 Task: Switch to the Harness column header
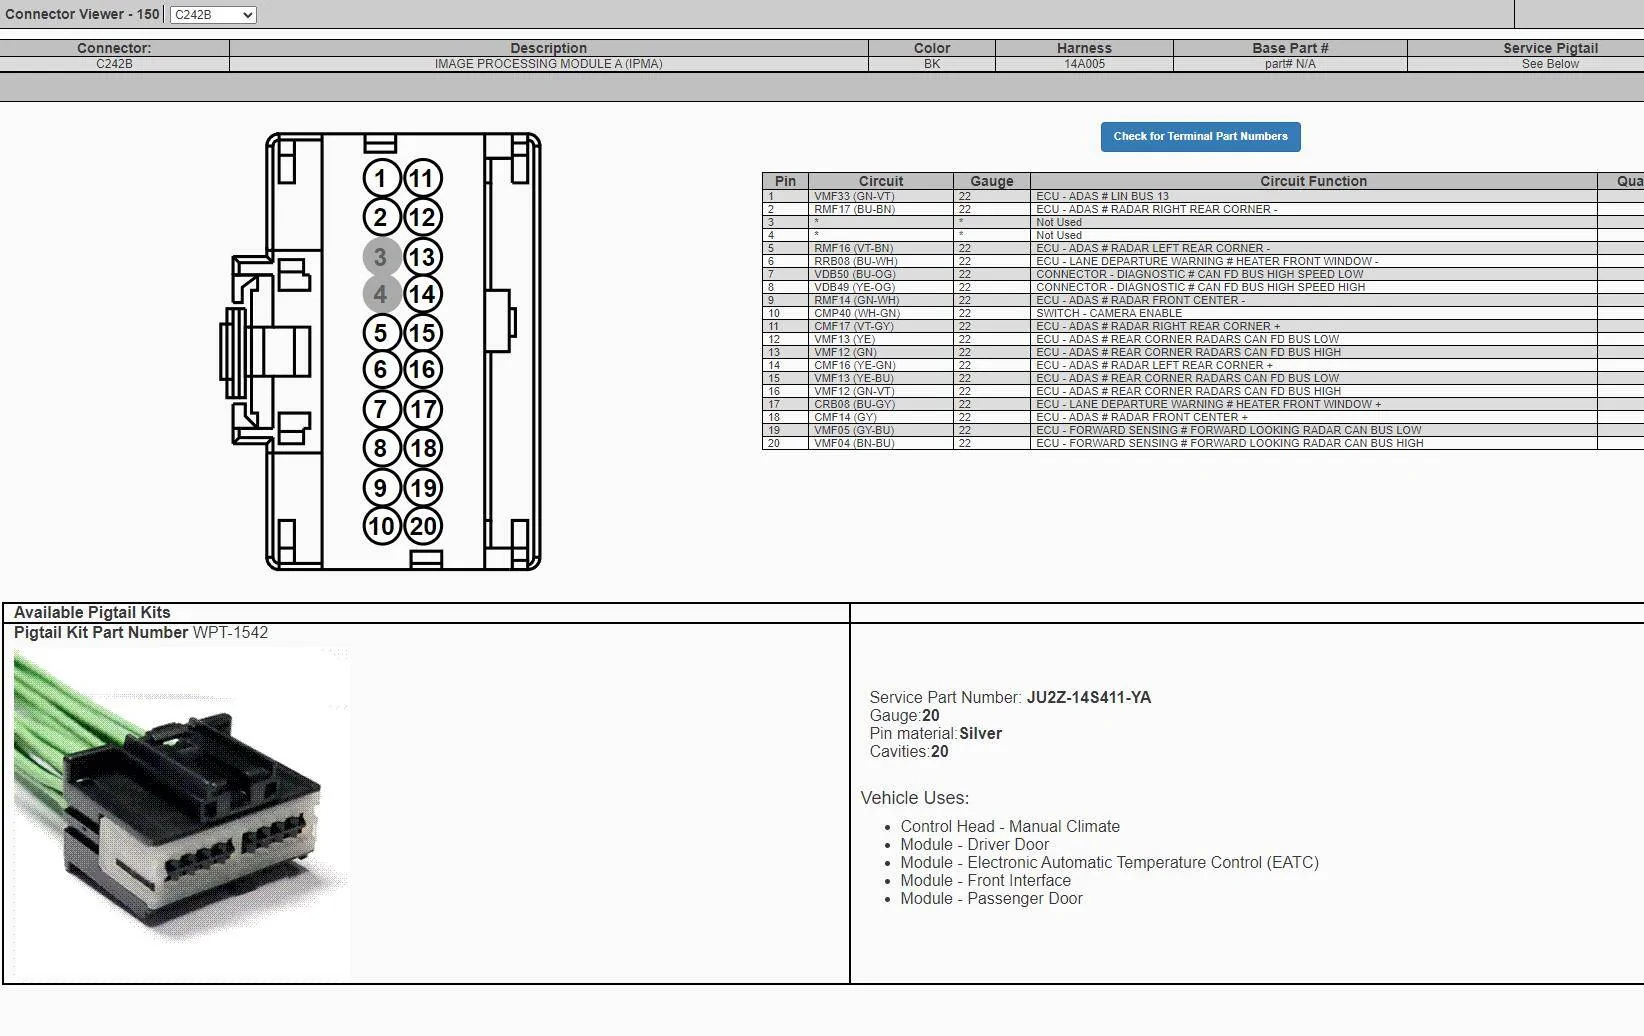coord(1084,48)
